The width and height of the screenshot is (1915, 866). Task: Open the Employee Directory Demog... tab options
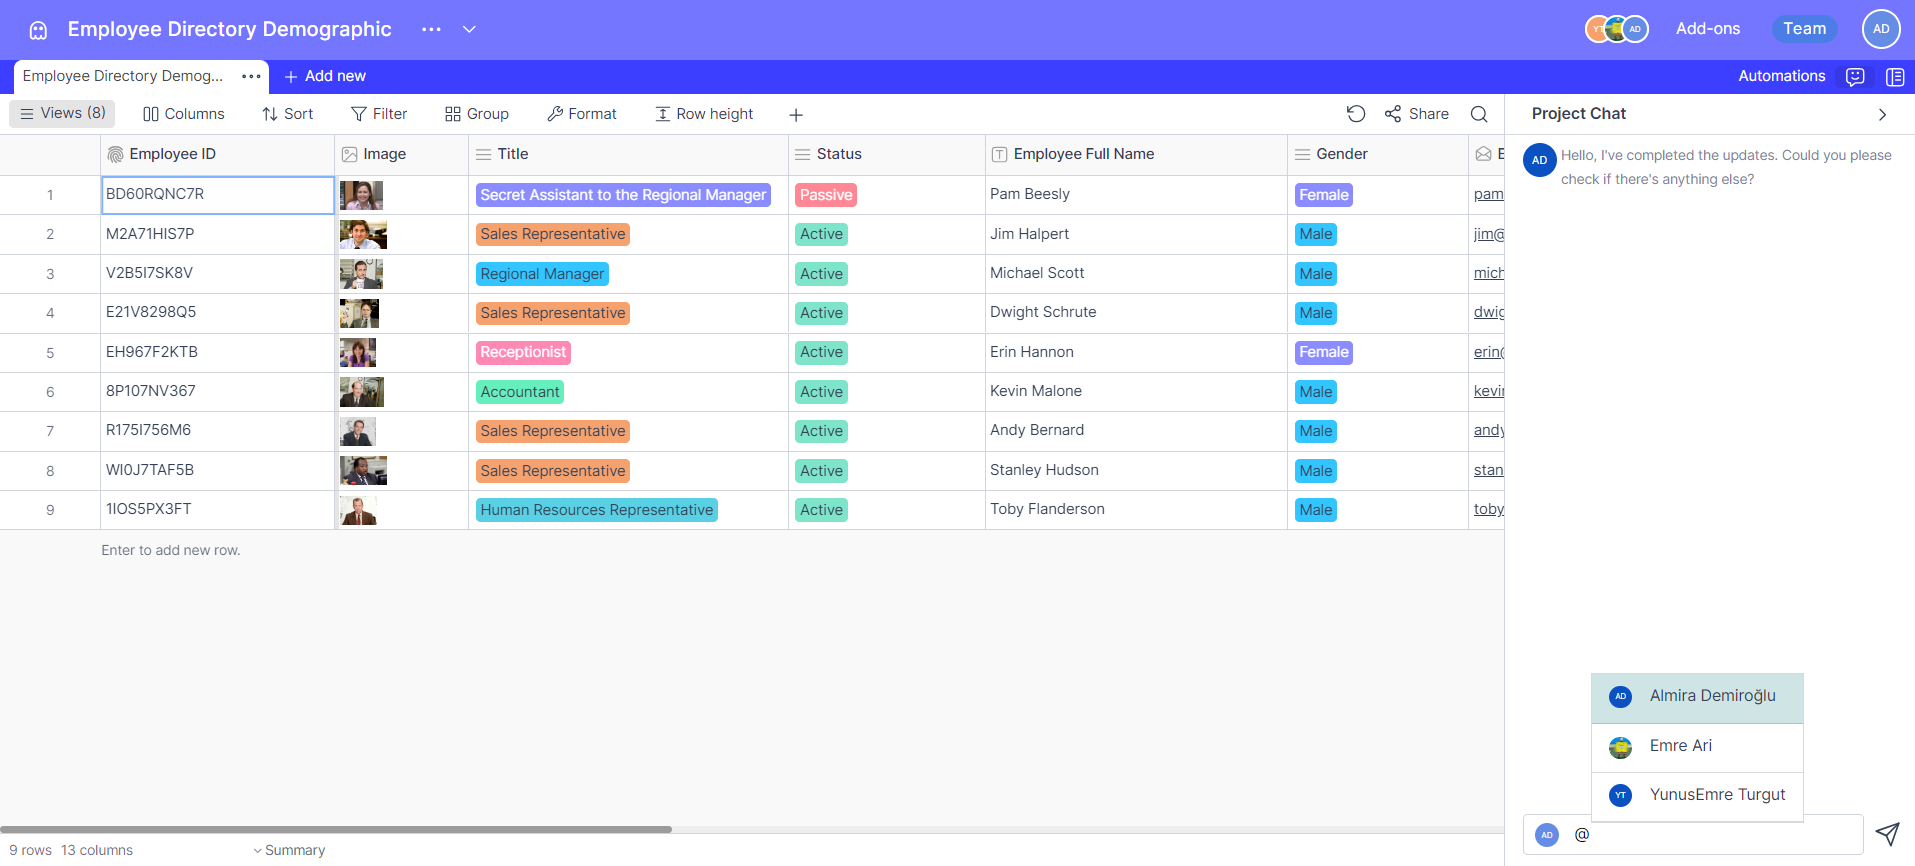pyautogui.click(x=251, y=77)
